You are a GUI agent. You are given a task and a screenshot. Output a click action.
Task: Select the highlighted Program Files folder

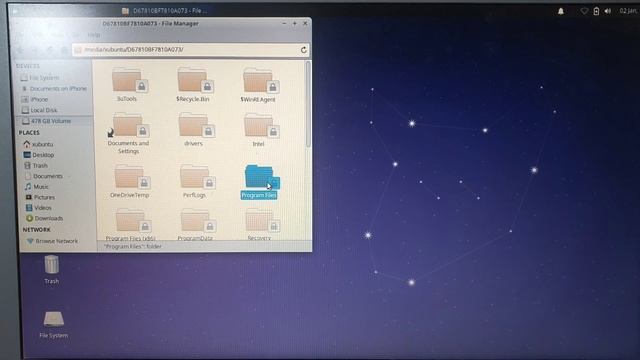259,182
